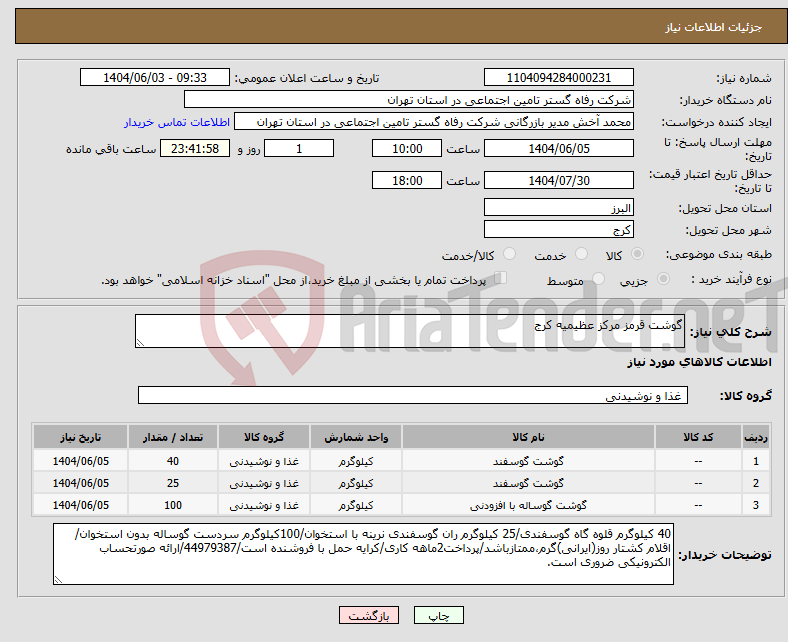This screenshot has height=642, width=788.
Task: Click quantity 40 in row 1
Action: 173,461
